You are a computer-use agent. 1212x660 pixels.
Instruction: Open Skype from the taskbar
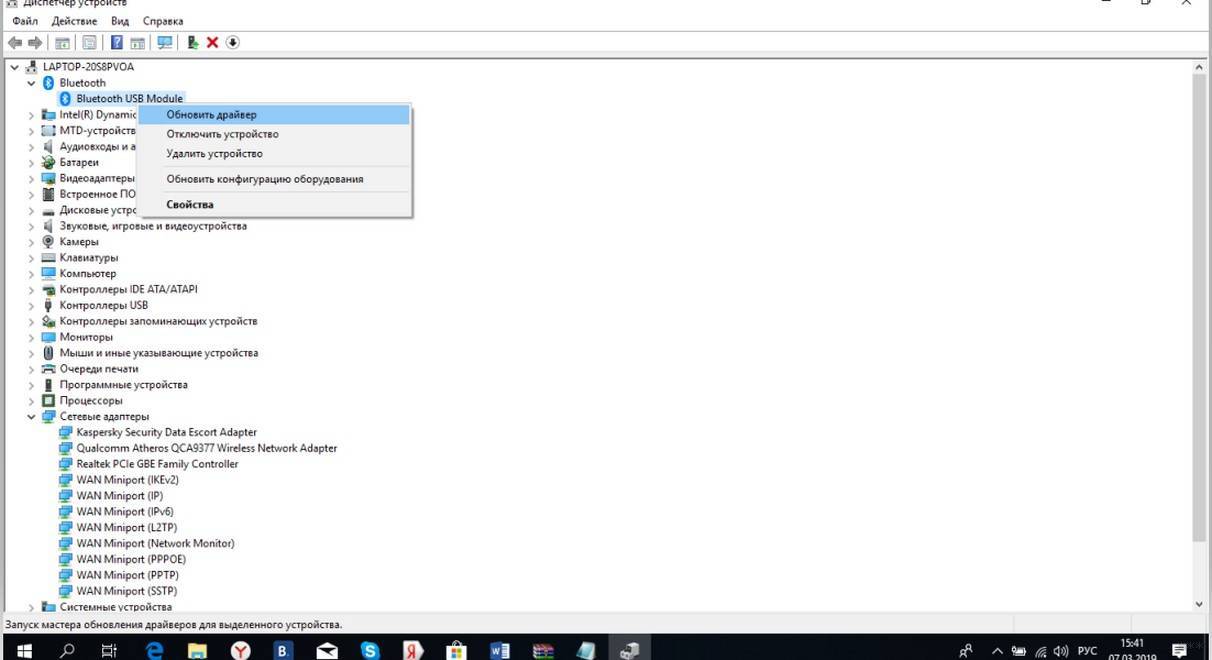tap(370, 650)
